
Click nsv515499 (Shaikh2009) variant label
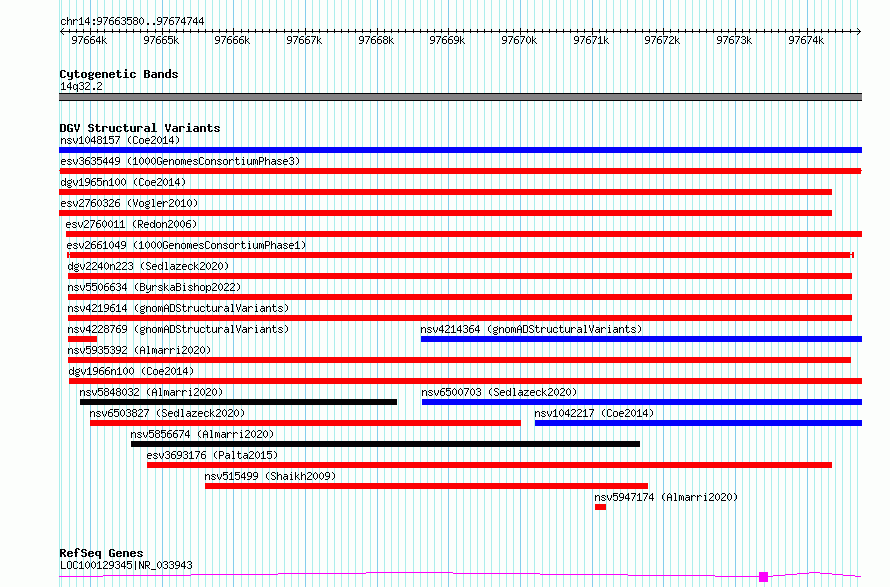point(270,476)
